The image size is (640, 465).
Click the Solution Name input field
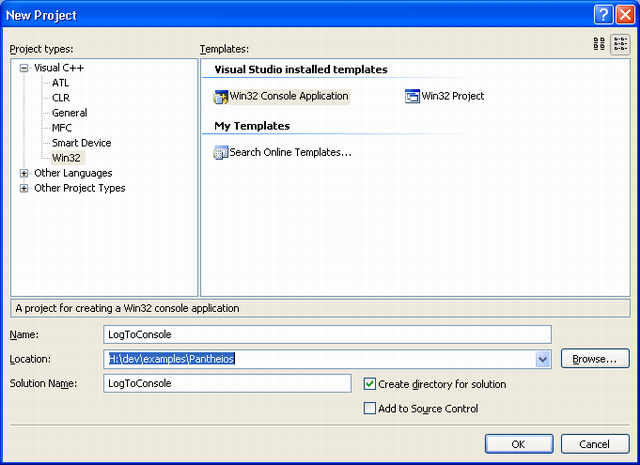pos(227,384)
